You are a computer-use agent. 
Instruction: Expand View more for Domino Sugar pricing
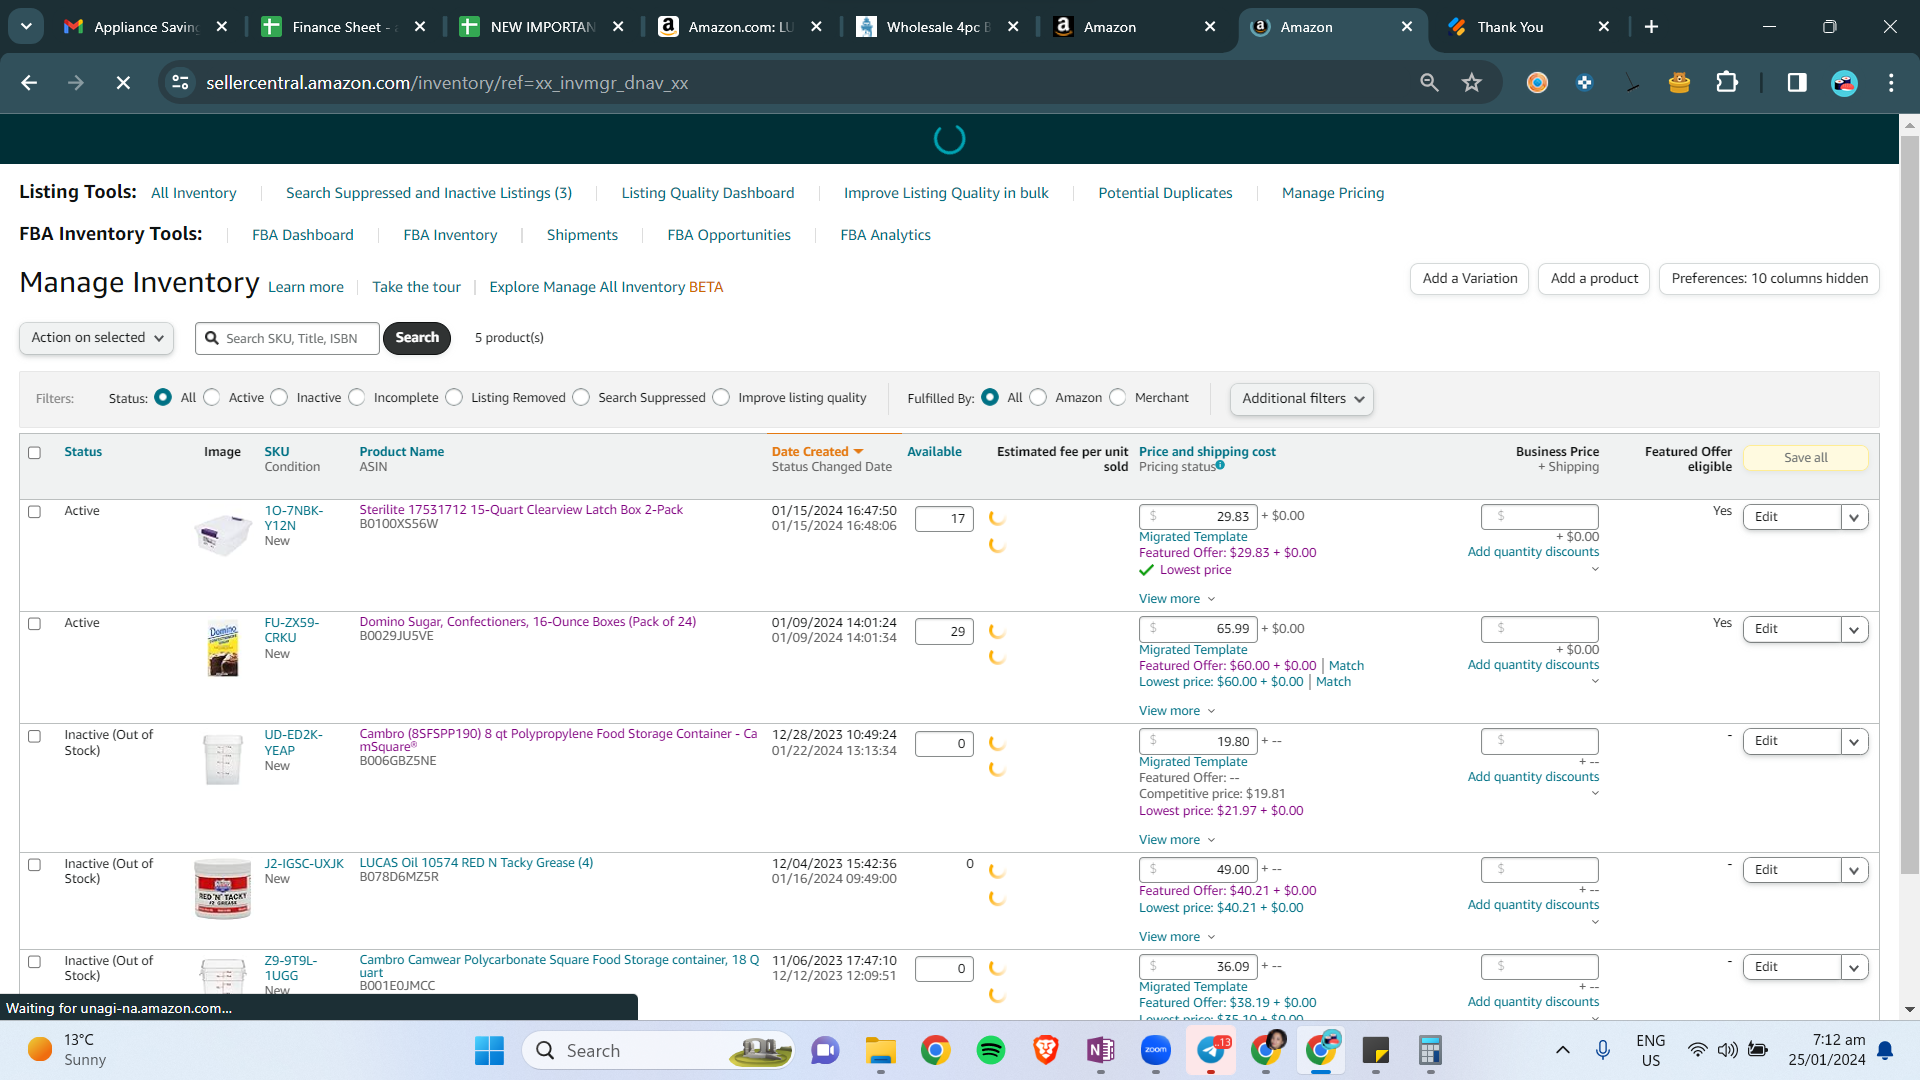(1177, 711)
